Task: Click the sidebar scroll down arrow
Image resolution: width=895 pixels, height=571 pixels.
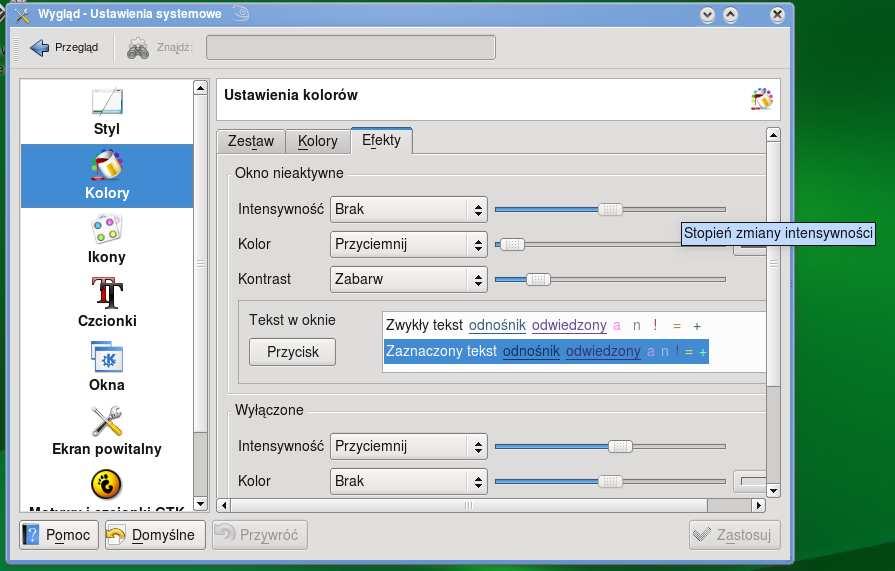Action: (200, 504)
